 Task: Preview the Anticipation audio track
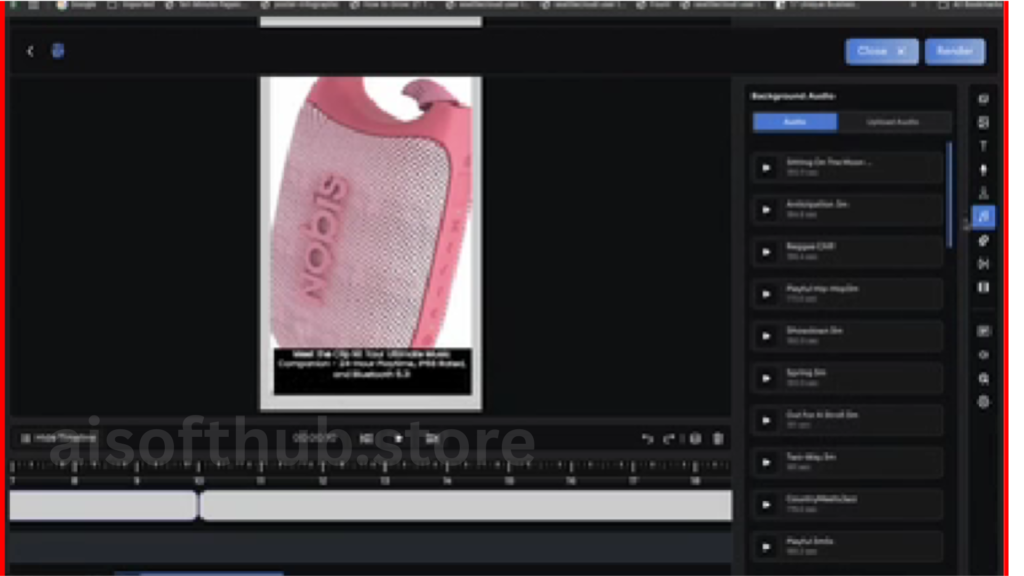[x=767, y=210]
